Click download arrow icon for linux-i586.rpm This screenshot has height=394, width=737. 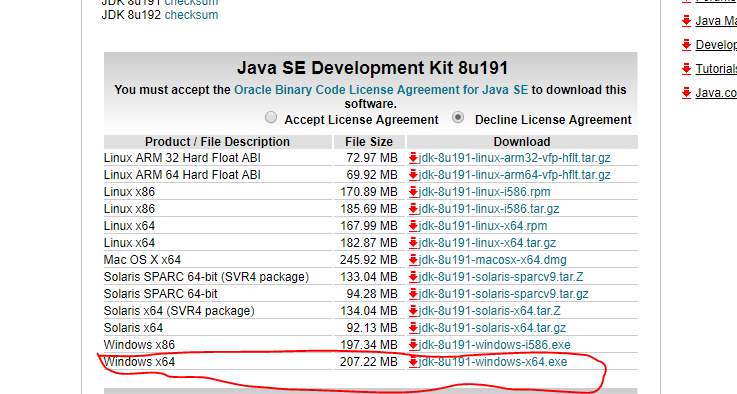[x=413, y=192]
